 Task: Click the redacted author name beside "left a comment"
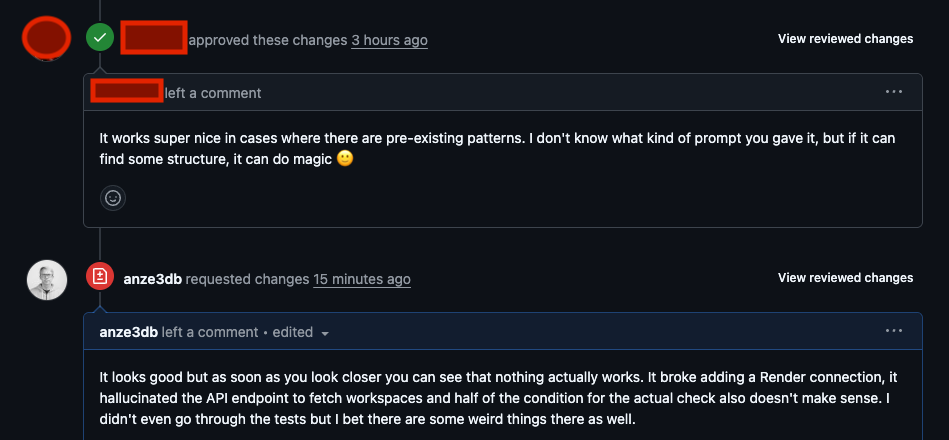127,91
